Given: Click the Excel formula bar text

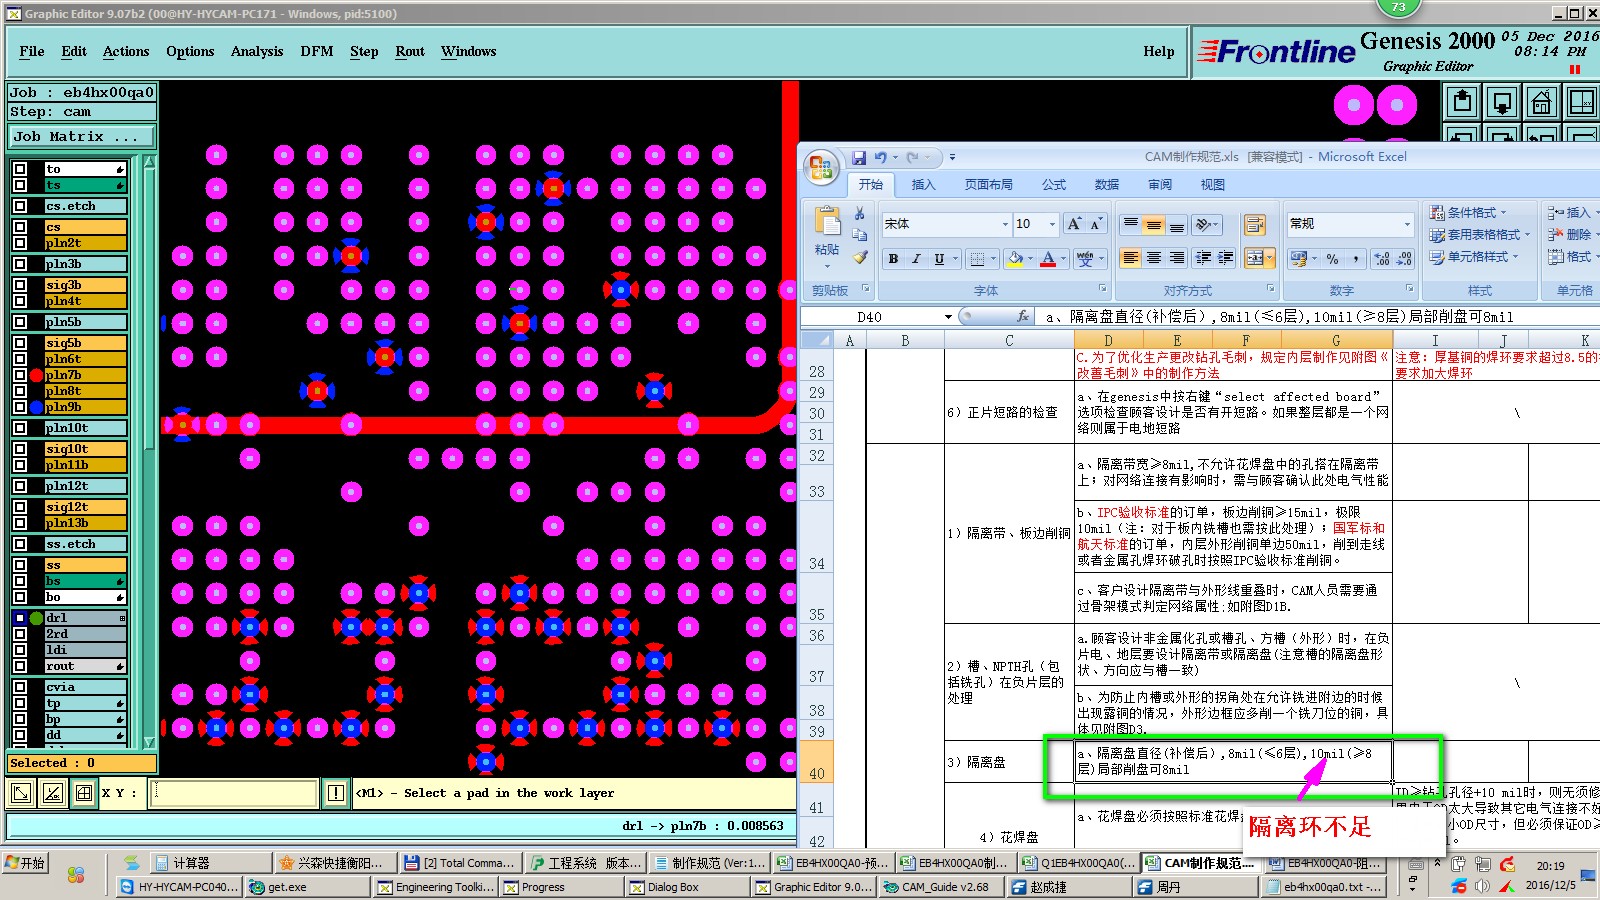Looking at the screenshot, I should tap(1280, 316).
